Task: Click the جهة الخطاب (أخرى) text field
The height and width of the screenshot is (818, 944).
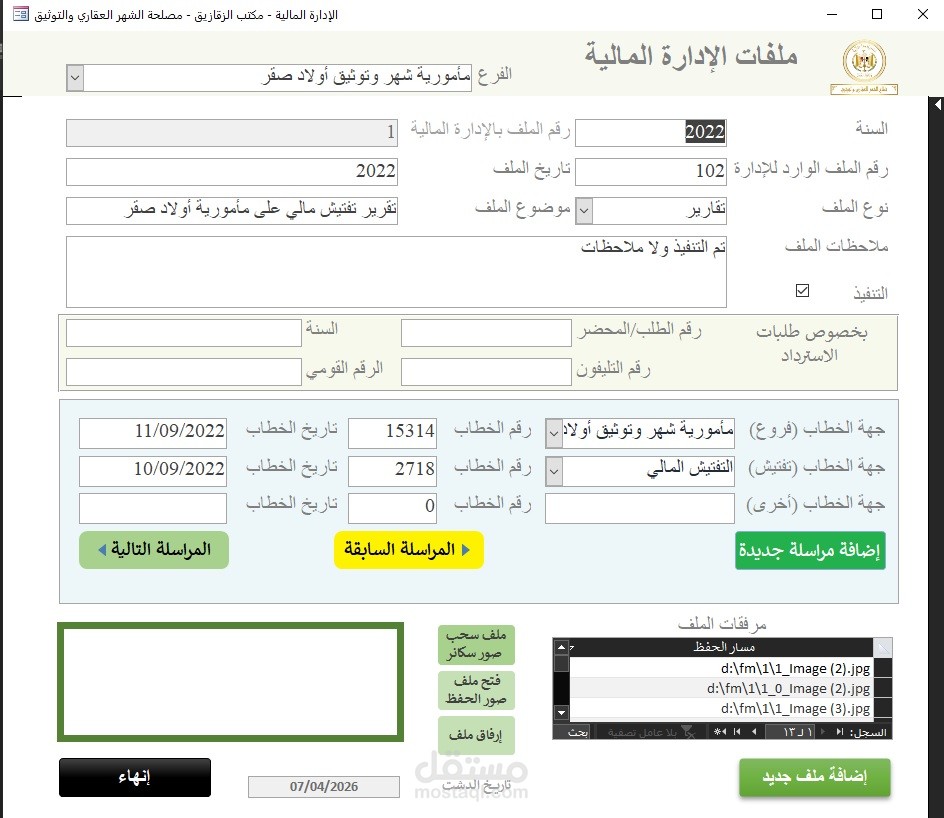Action: 640,509
